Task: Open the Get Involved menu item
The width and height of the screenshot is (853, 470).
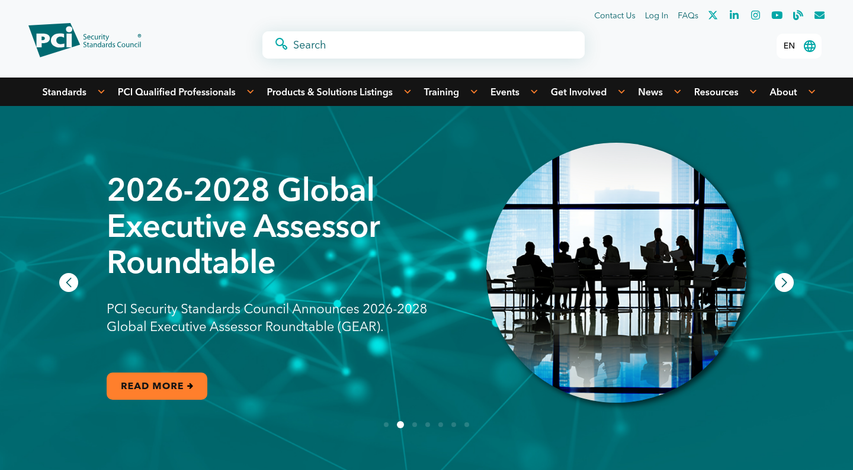Action: tap(578, 92)
